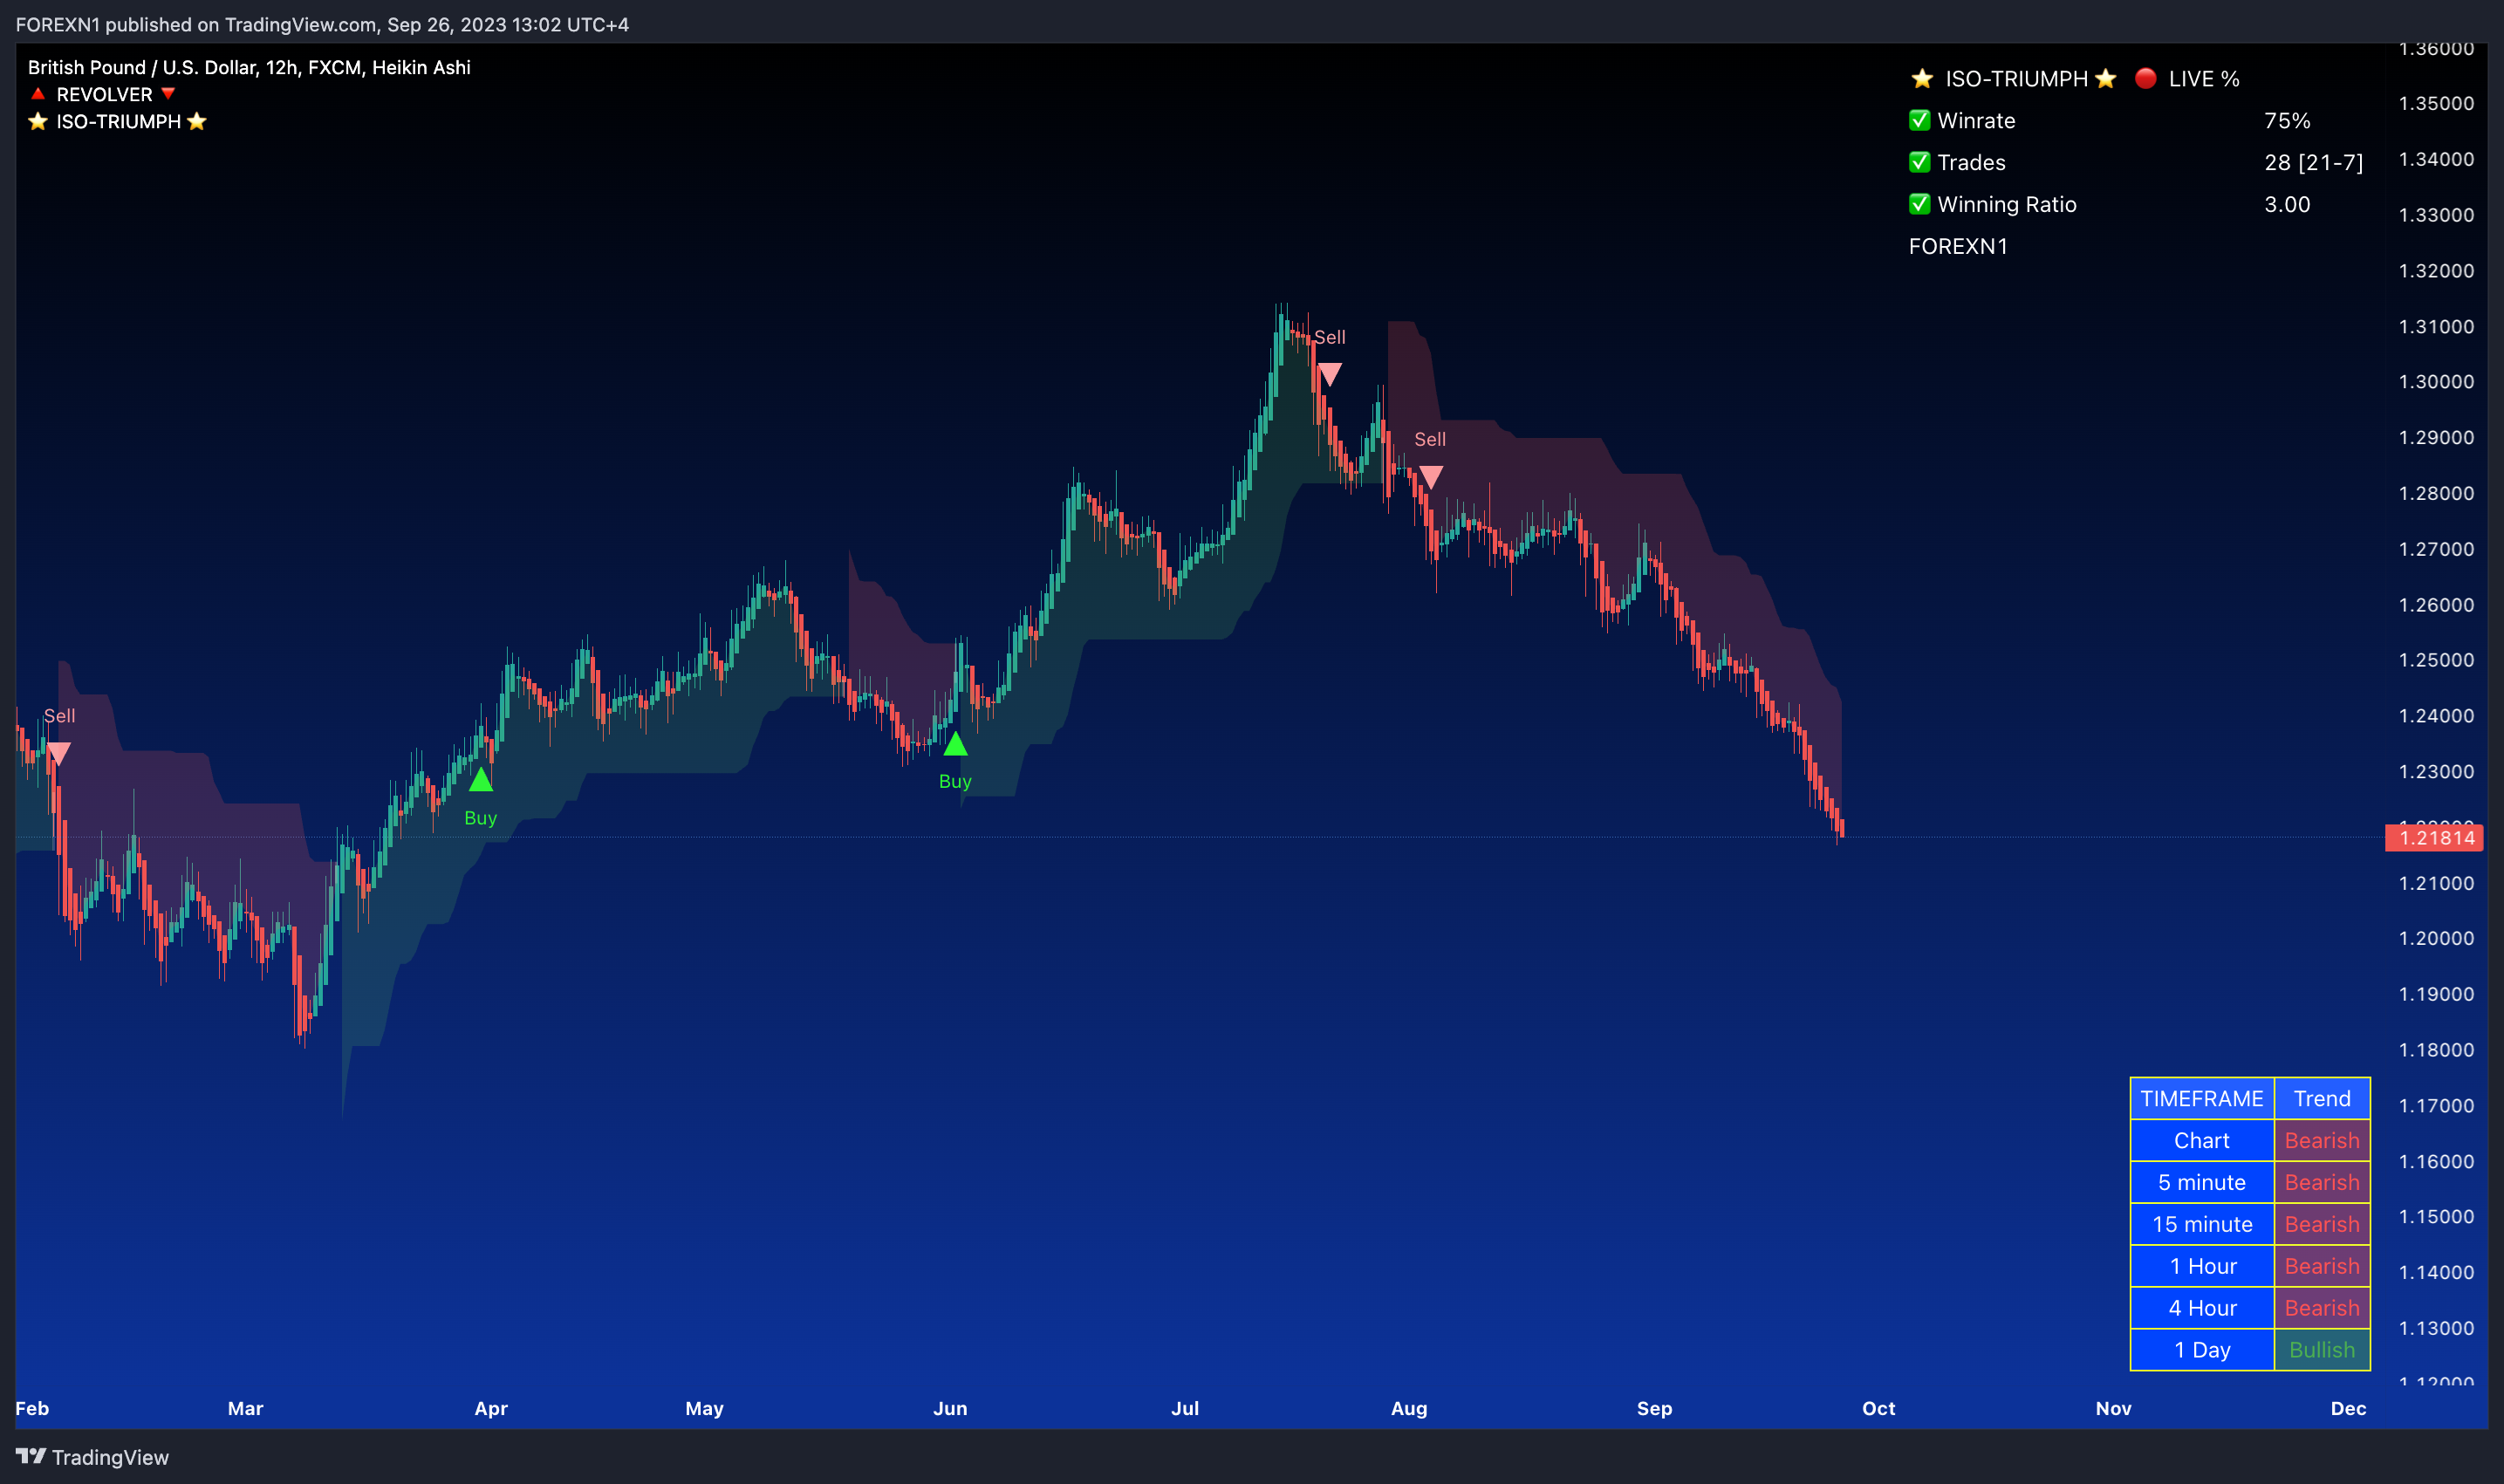Click the FOREXN1 text in stats panel
2504x1484 pixels.
[x=1958, y=246]
